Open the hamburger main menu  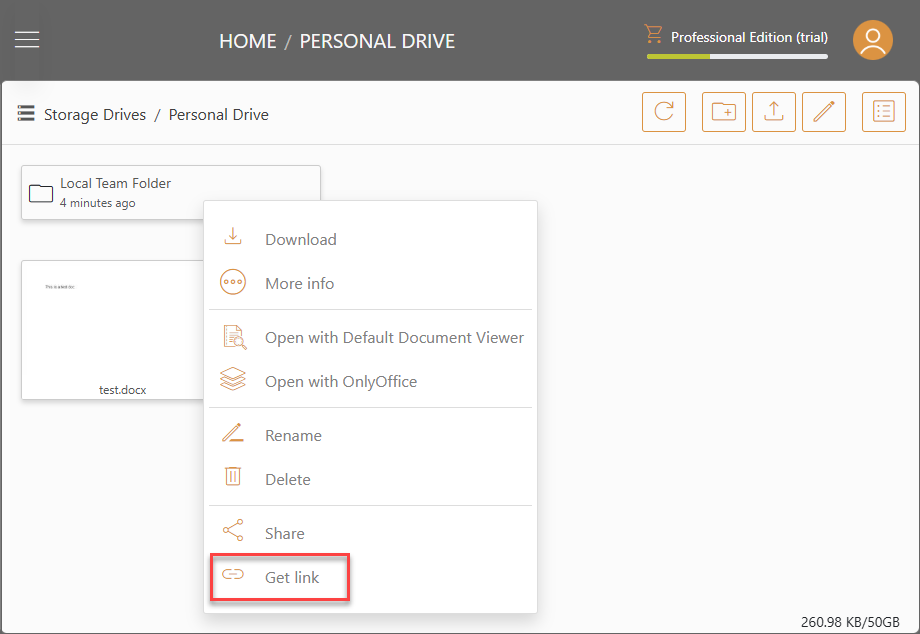(x=27, y=40)
